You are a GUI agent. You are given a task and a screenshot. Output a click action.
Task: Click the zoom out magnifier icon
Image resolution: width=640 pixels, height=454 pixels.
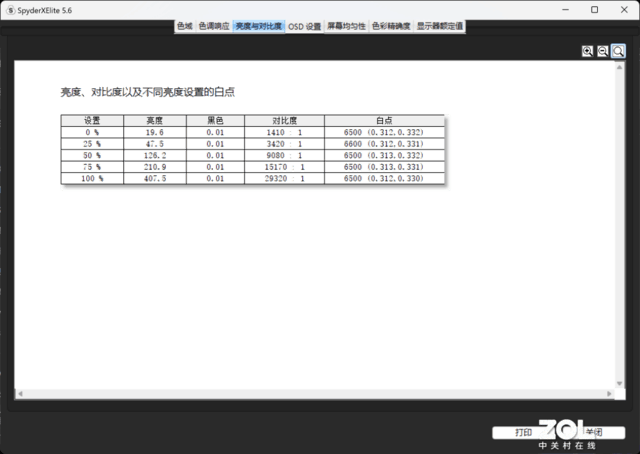(603, 51)
